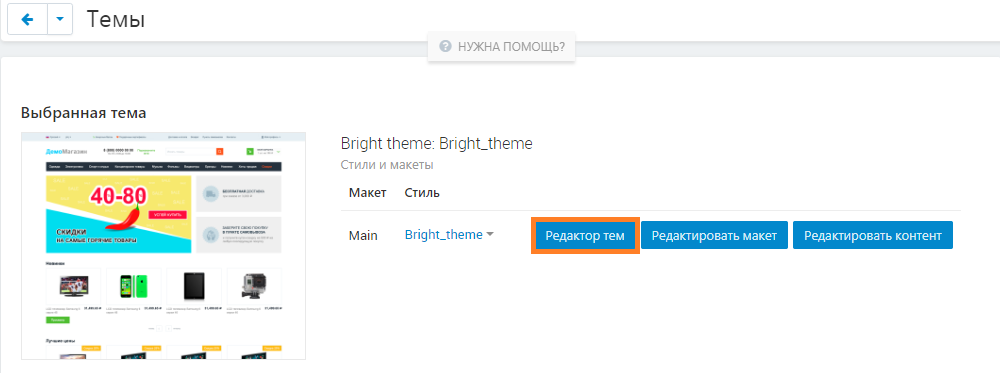Screen dimensions: 1000x373
Task: Click the Main layout name
Action: click(x=363, y=235)
